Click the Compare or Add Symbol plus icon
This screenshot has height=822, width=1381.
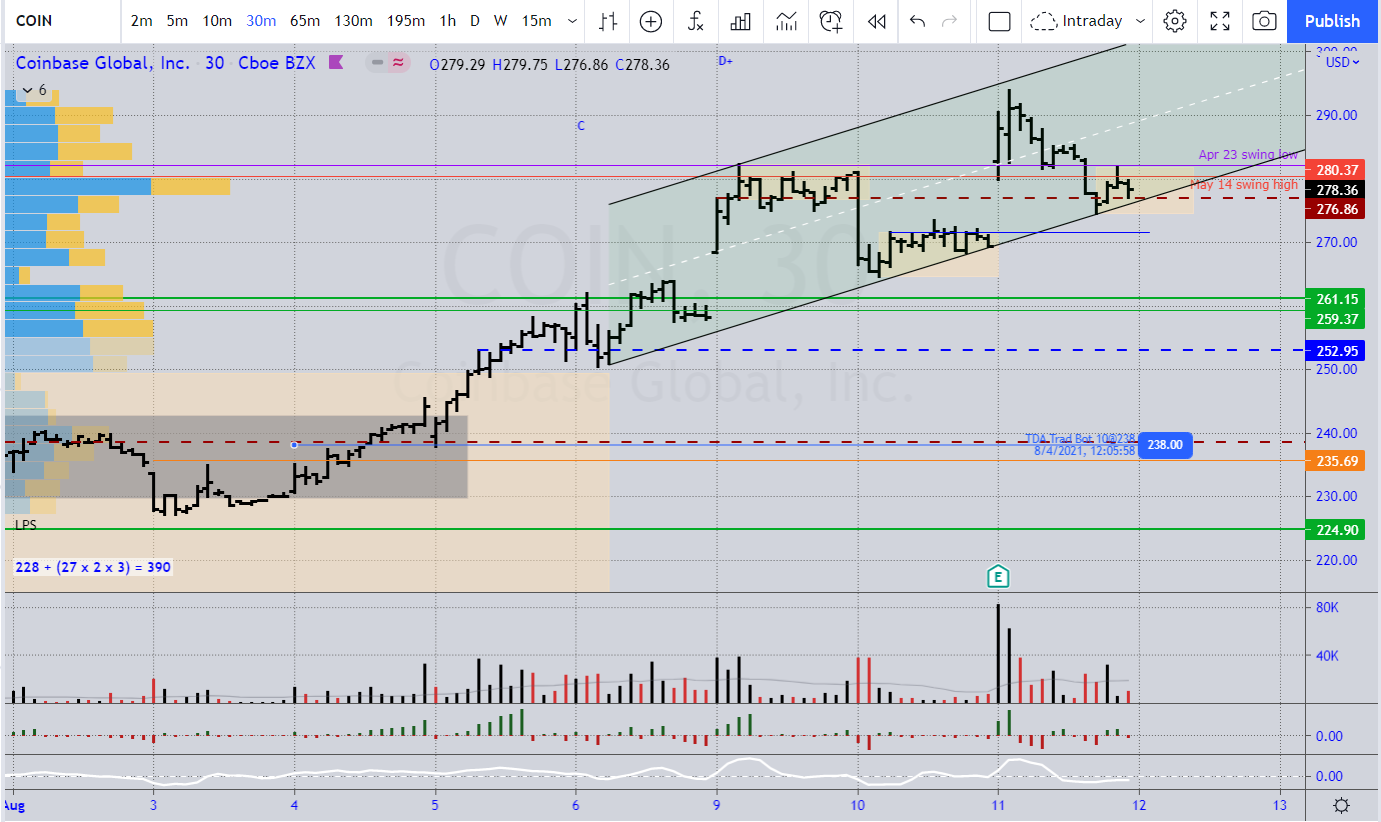click(x=651, y=21)
